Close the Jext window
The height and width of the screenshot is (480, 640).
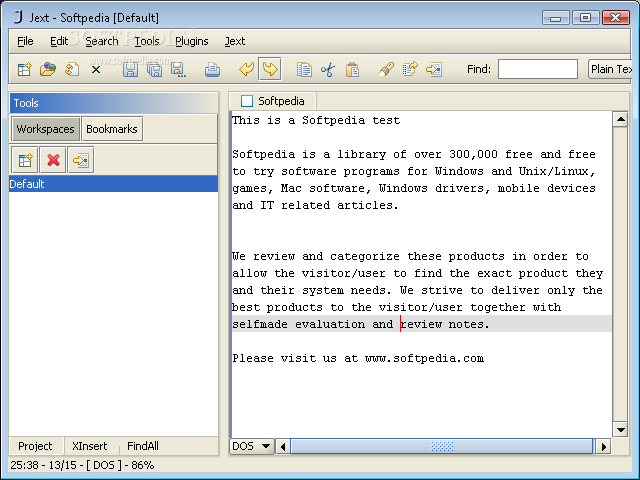[x=616, y=18]
